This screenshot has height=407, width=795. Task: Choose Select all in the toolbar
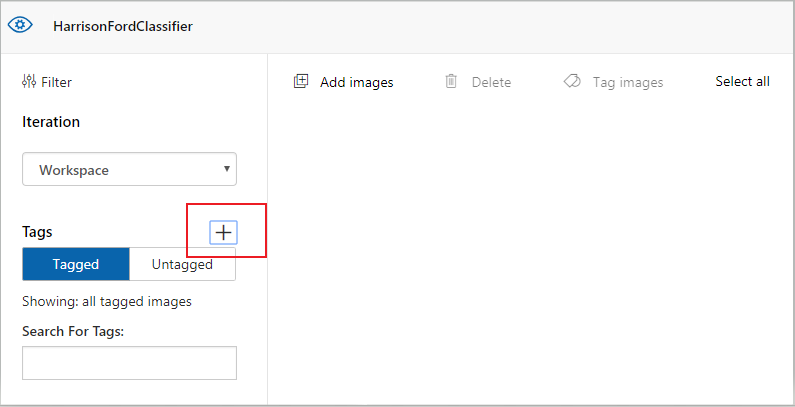point(742,82)
